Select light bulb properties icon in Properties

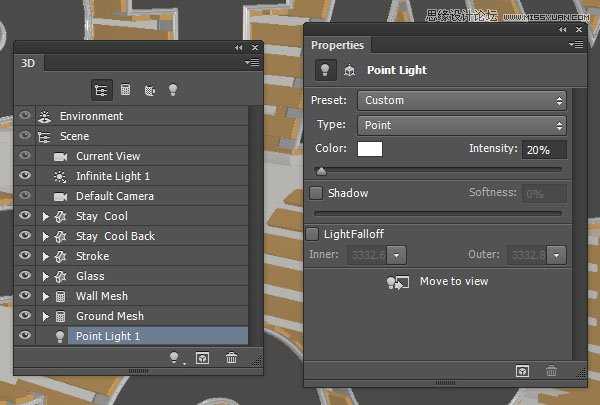[325, 70]
